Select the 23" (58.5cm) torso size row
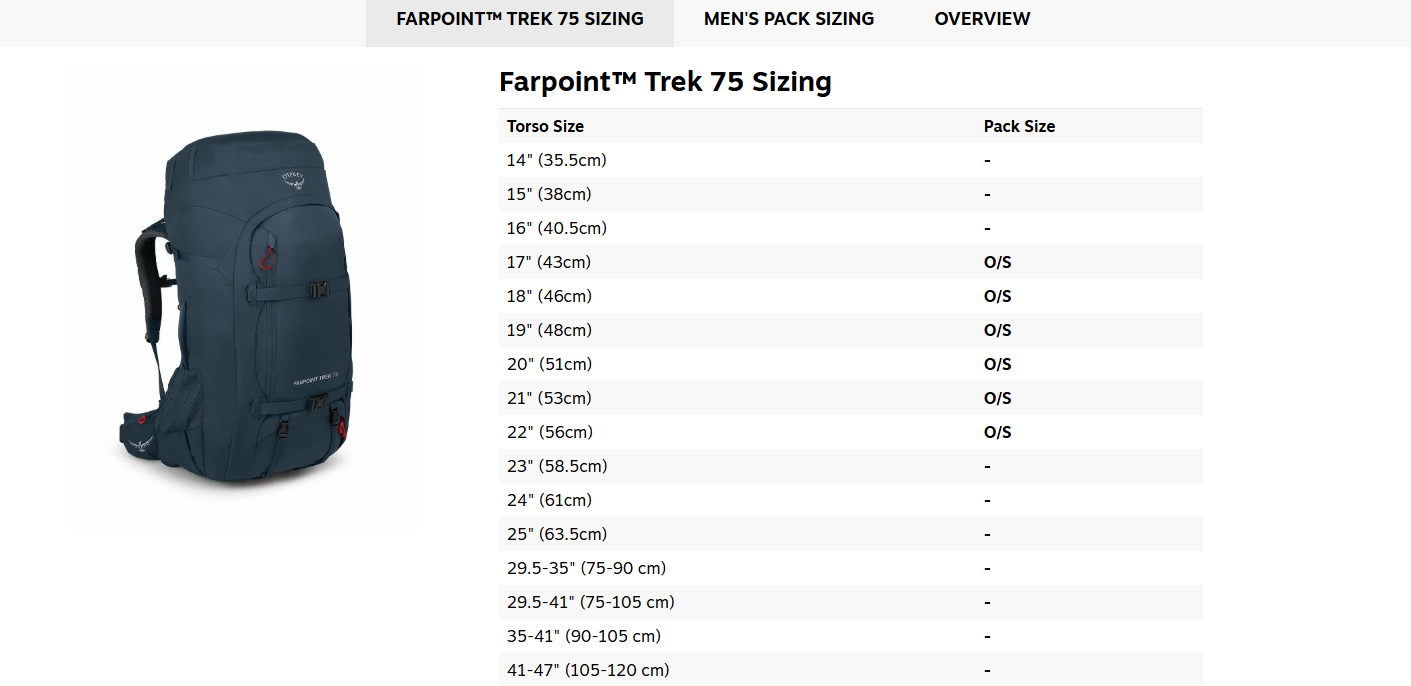Image resolution: width=1411 pixels, height=686 pixels. coord(557,466)
